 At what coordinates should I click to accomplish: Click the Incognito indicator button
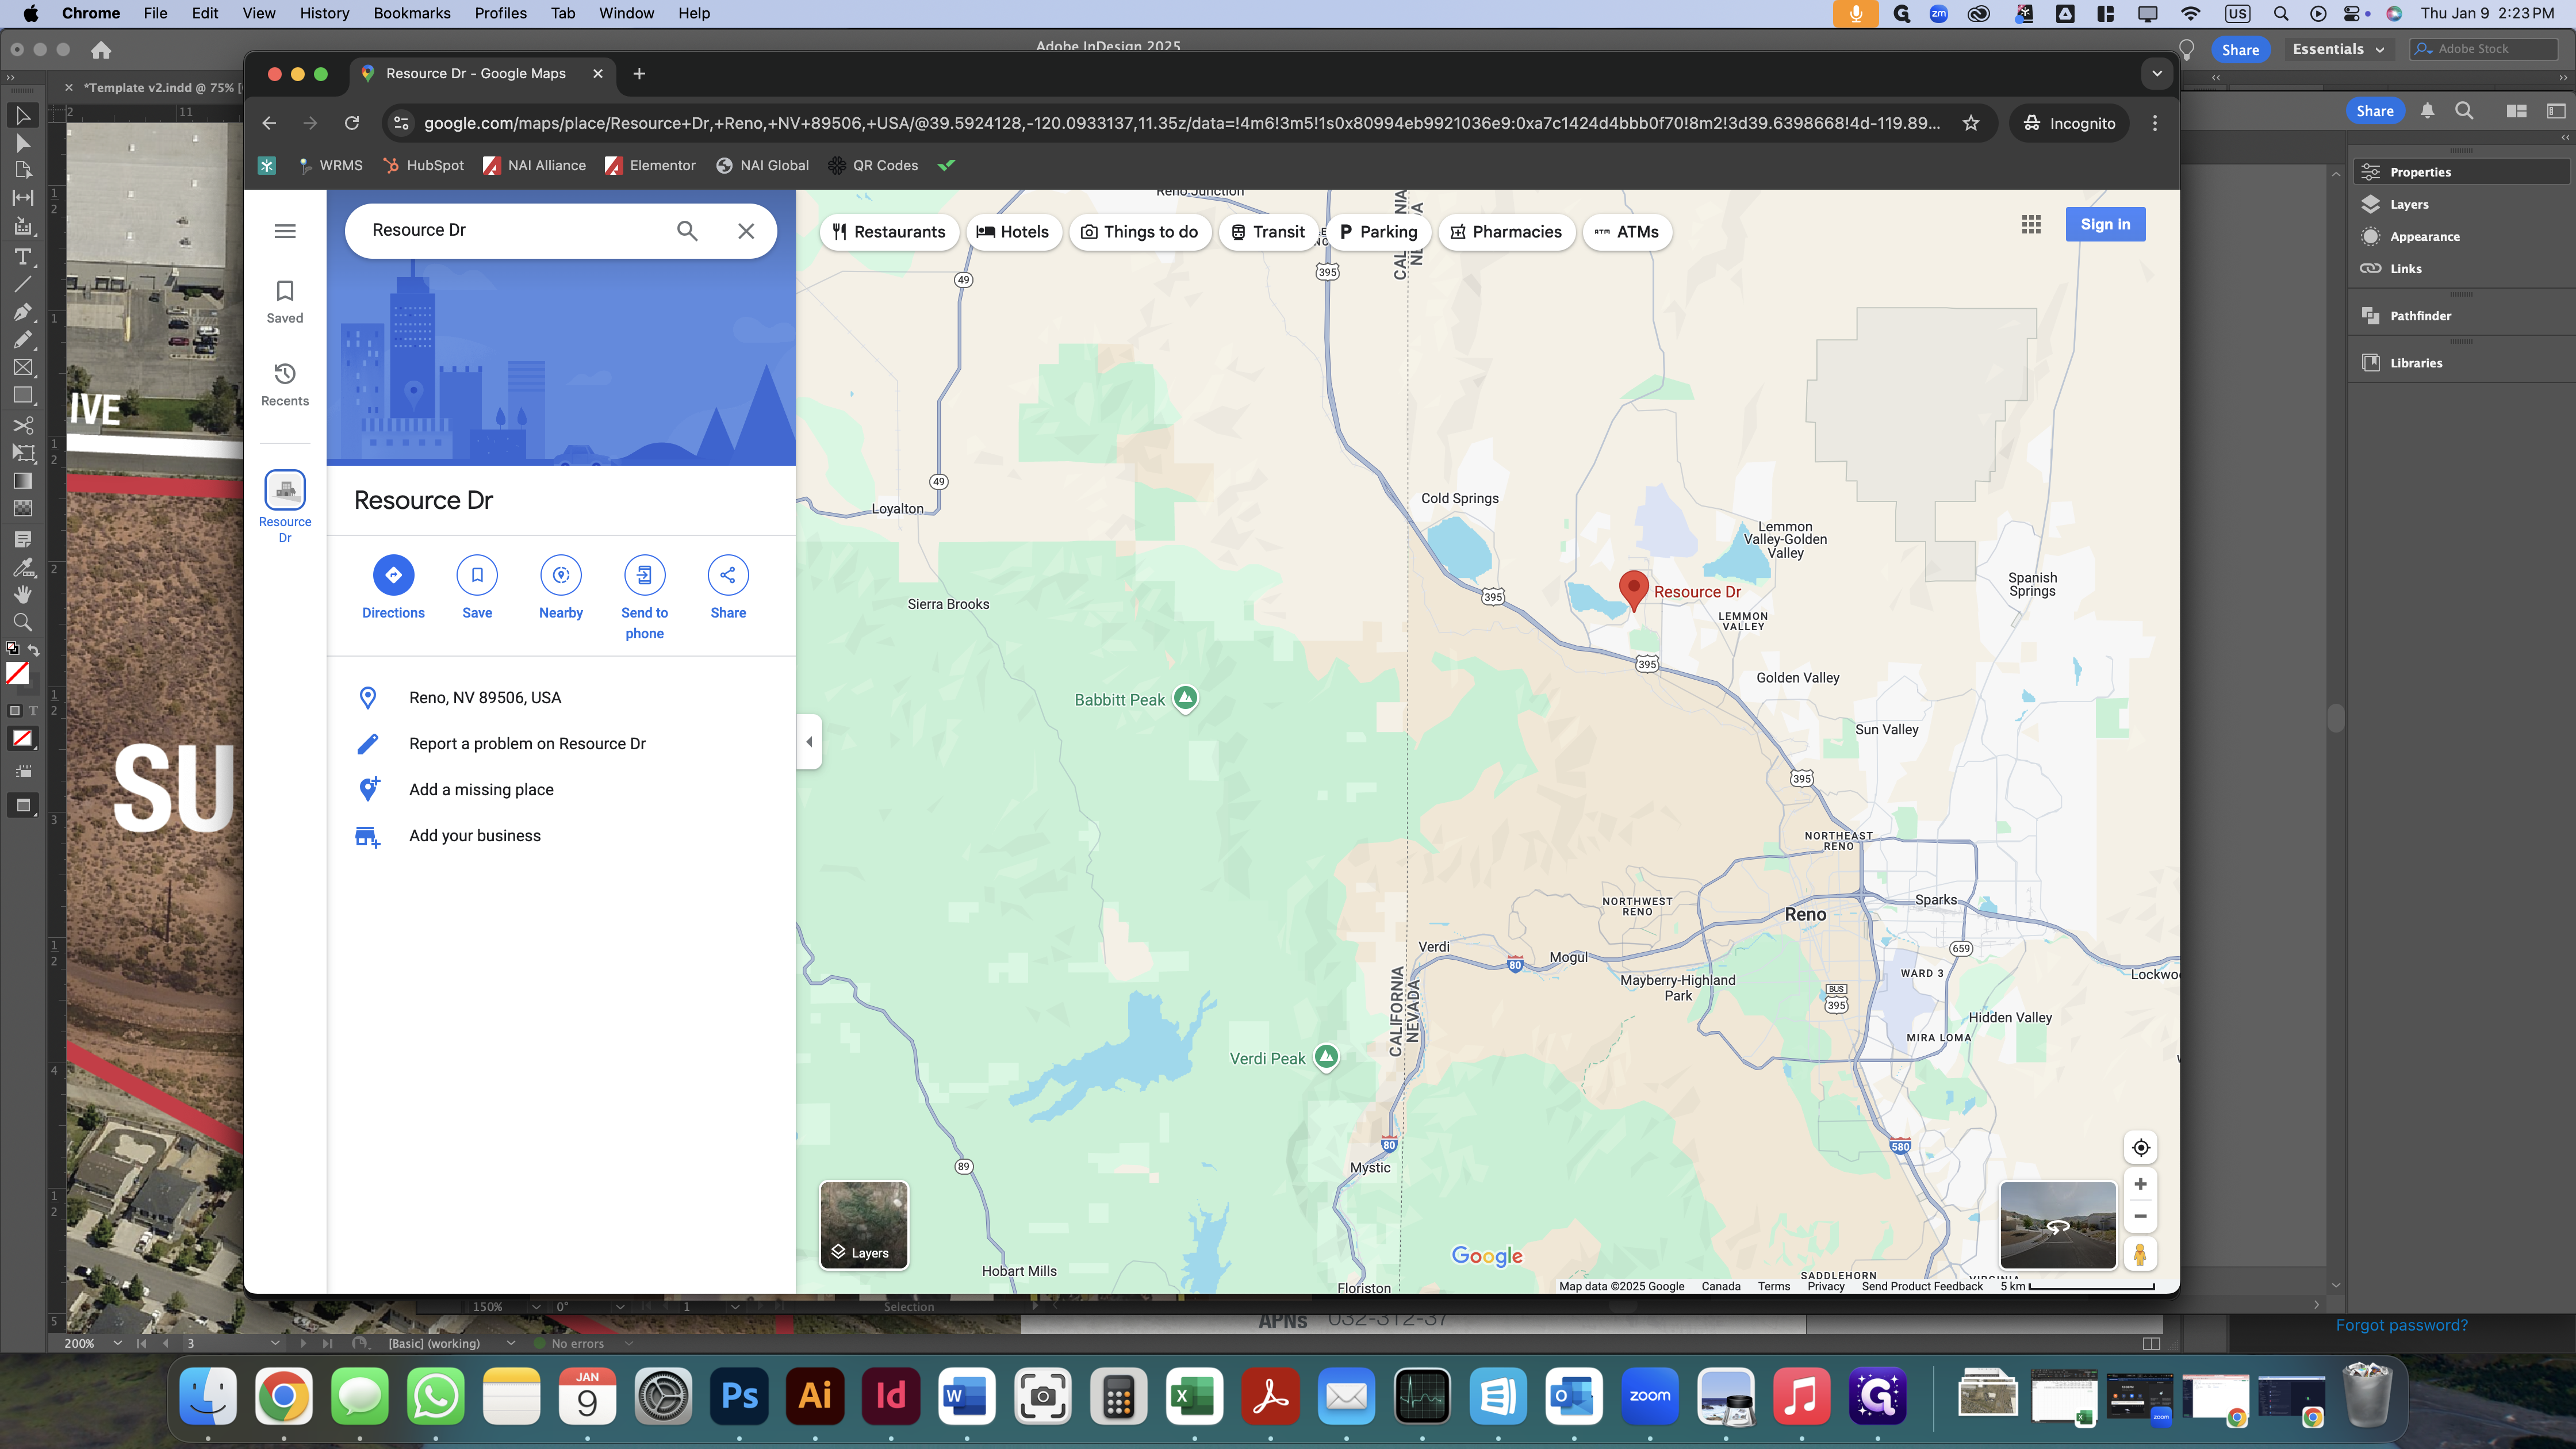tap(2069, 123)
